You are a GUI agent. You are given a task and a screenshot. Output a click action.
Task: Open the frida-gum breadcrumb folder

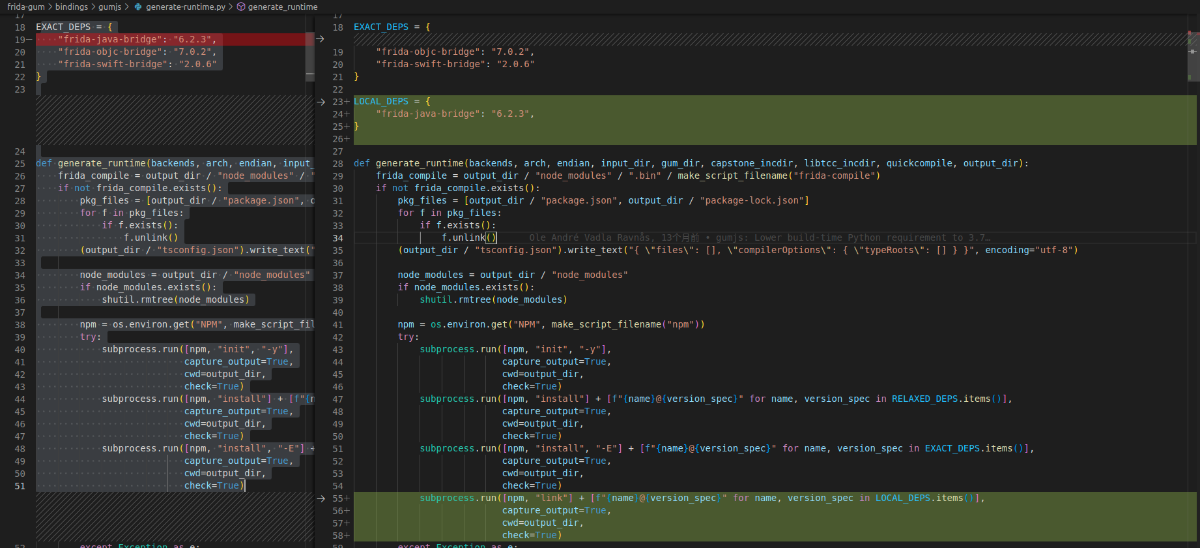coord(27,6)
